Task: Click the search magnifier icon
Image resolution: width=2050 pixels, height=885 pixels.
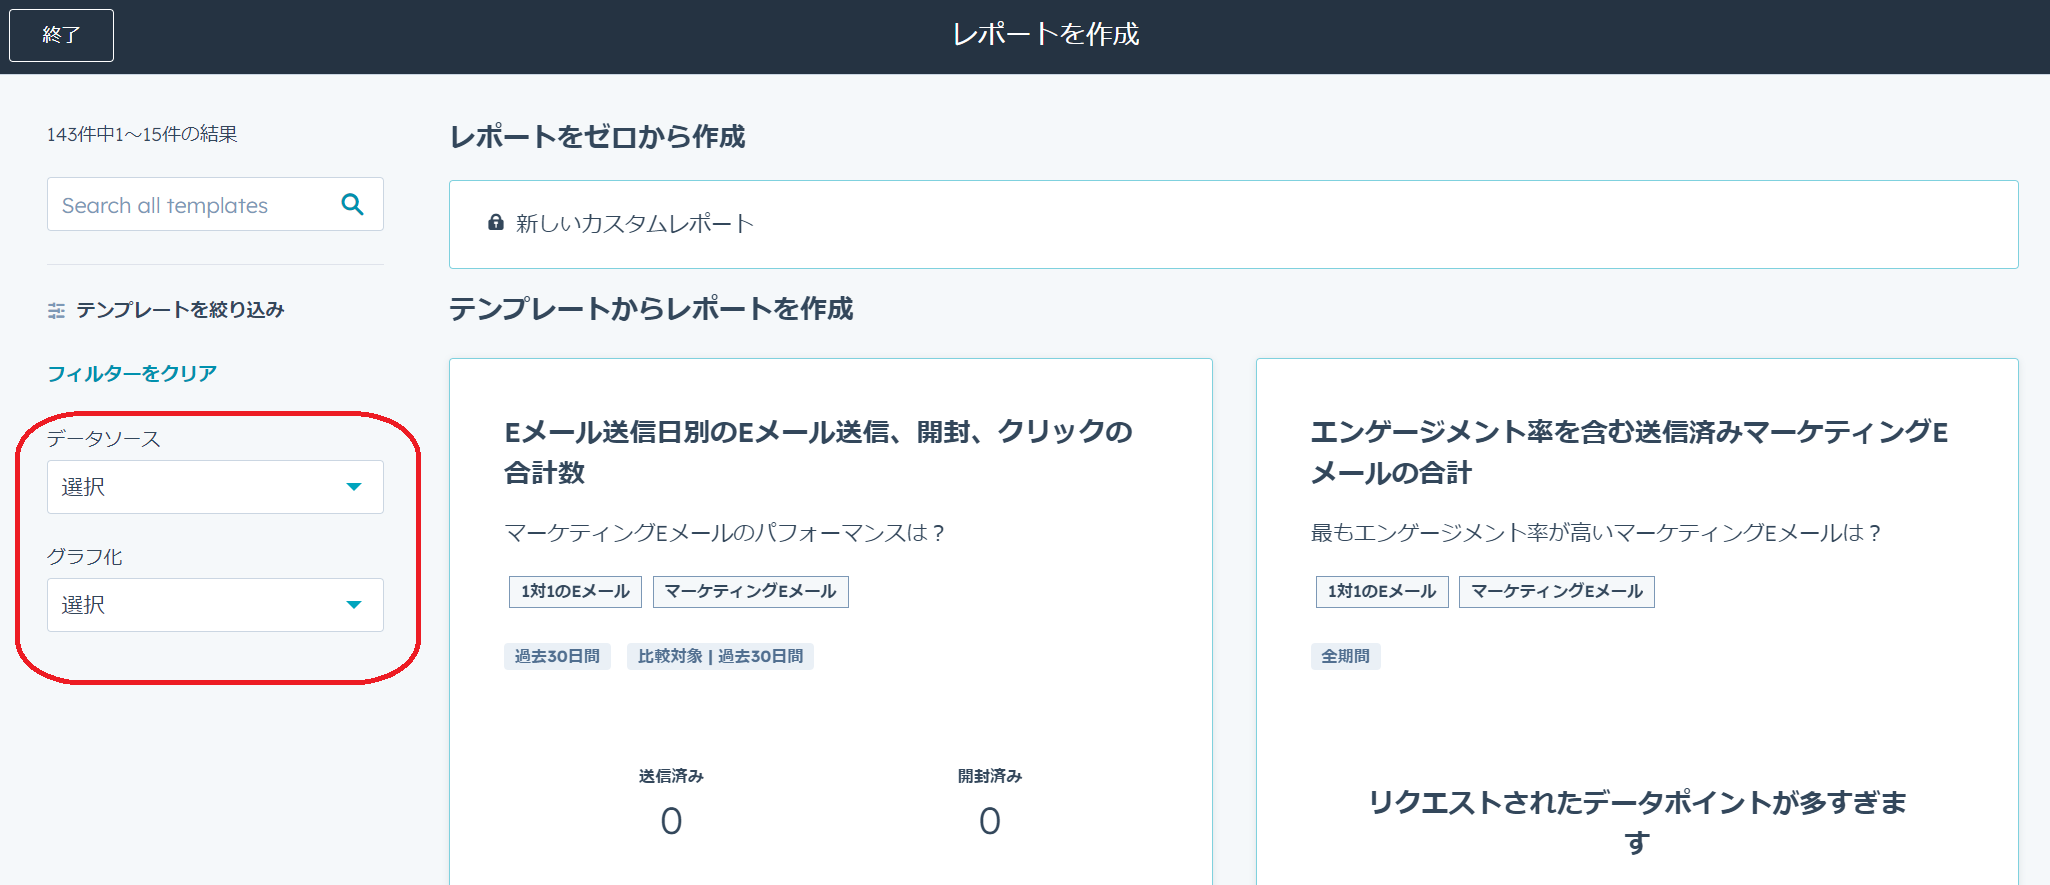Action: (x=352, y=204)
